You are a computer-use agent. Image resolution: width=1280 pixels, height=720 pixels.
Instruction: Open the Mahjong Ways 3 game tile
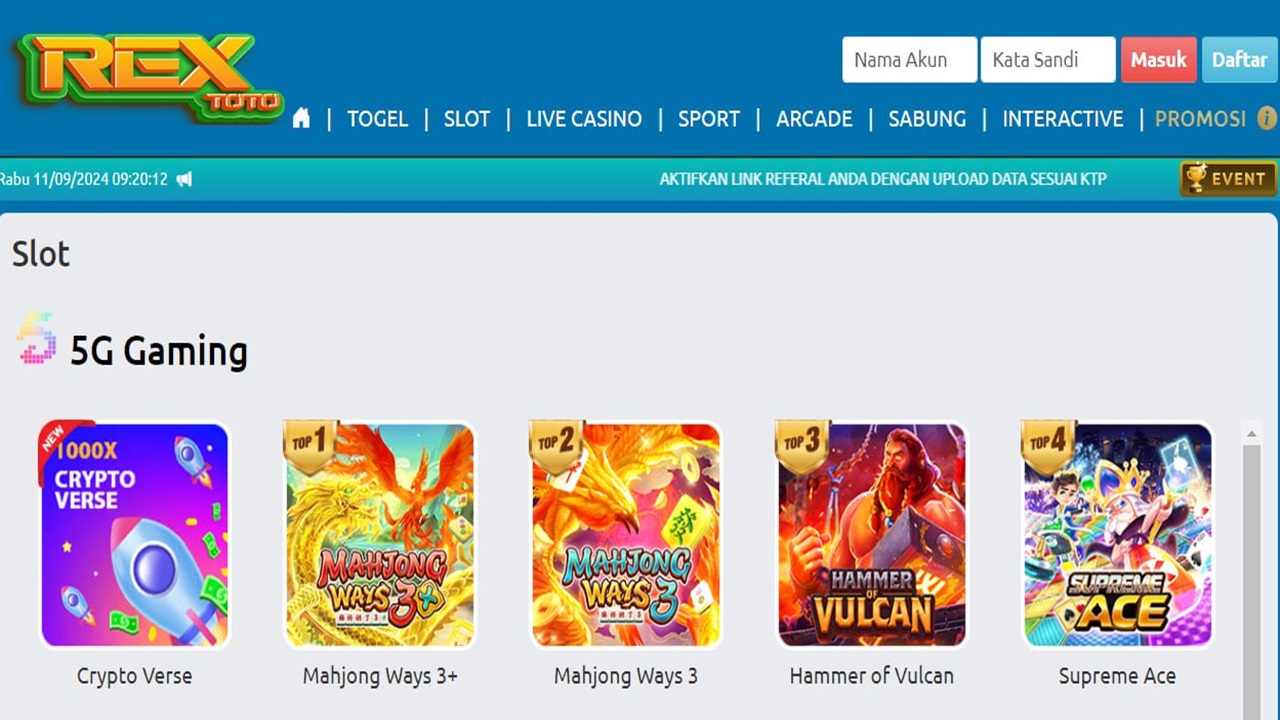(626, 535)
